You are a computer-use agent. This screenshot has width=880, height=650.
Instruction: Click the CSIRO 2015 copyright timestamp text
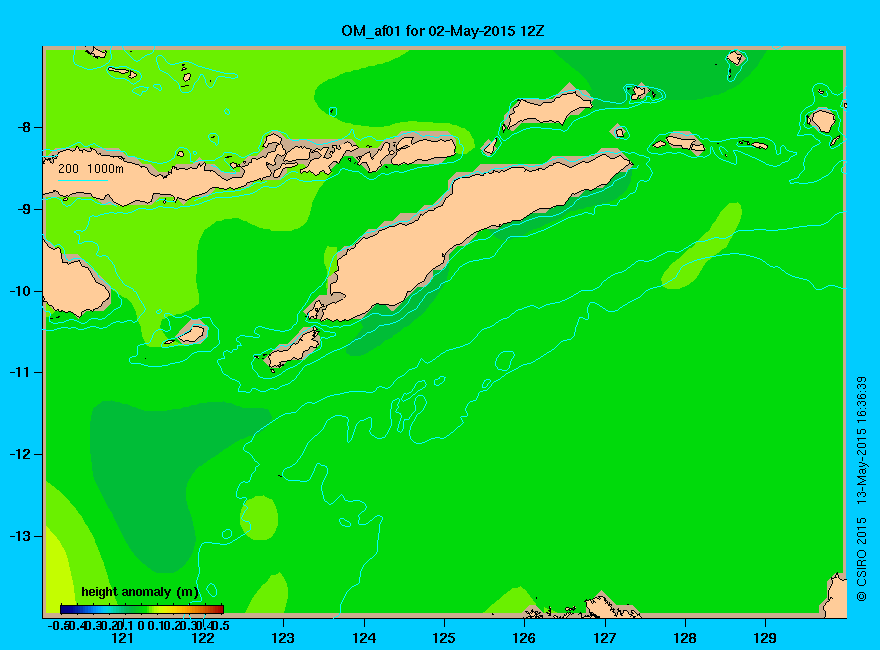coord(861,489)
